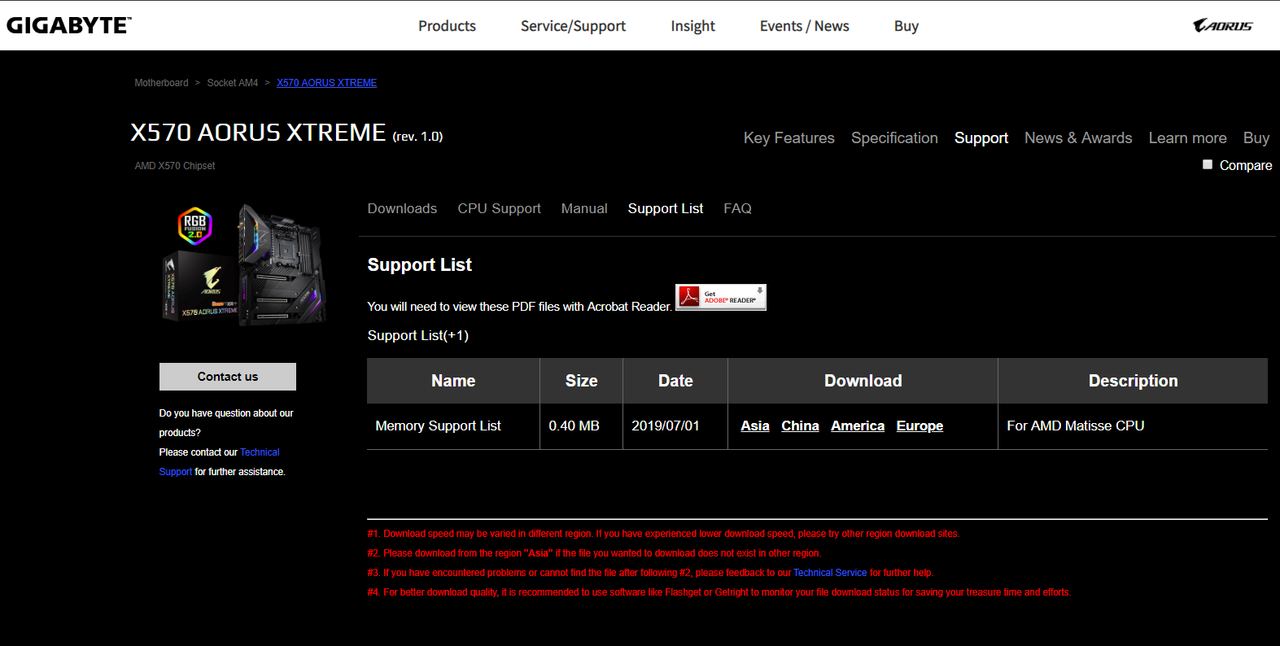Viewport: 1280px width, 646px height.
Task: Download Memory Support List from Asia
Action: click(755, 426)
